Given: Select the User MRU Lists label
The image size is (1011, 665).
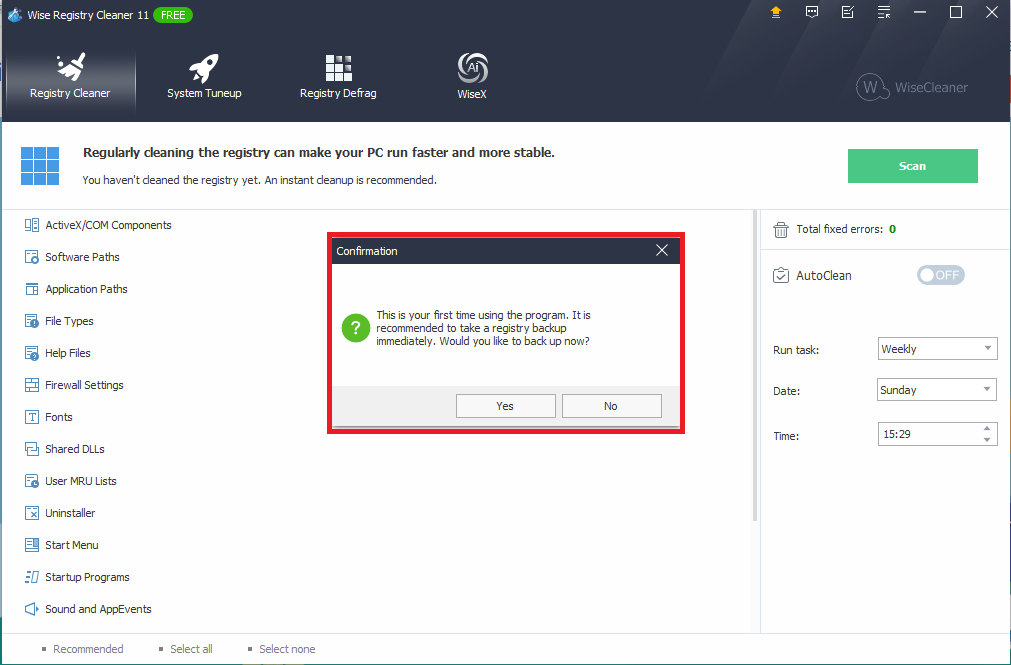Looking at the screenshot, I should (81, 481).
